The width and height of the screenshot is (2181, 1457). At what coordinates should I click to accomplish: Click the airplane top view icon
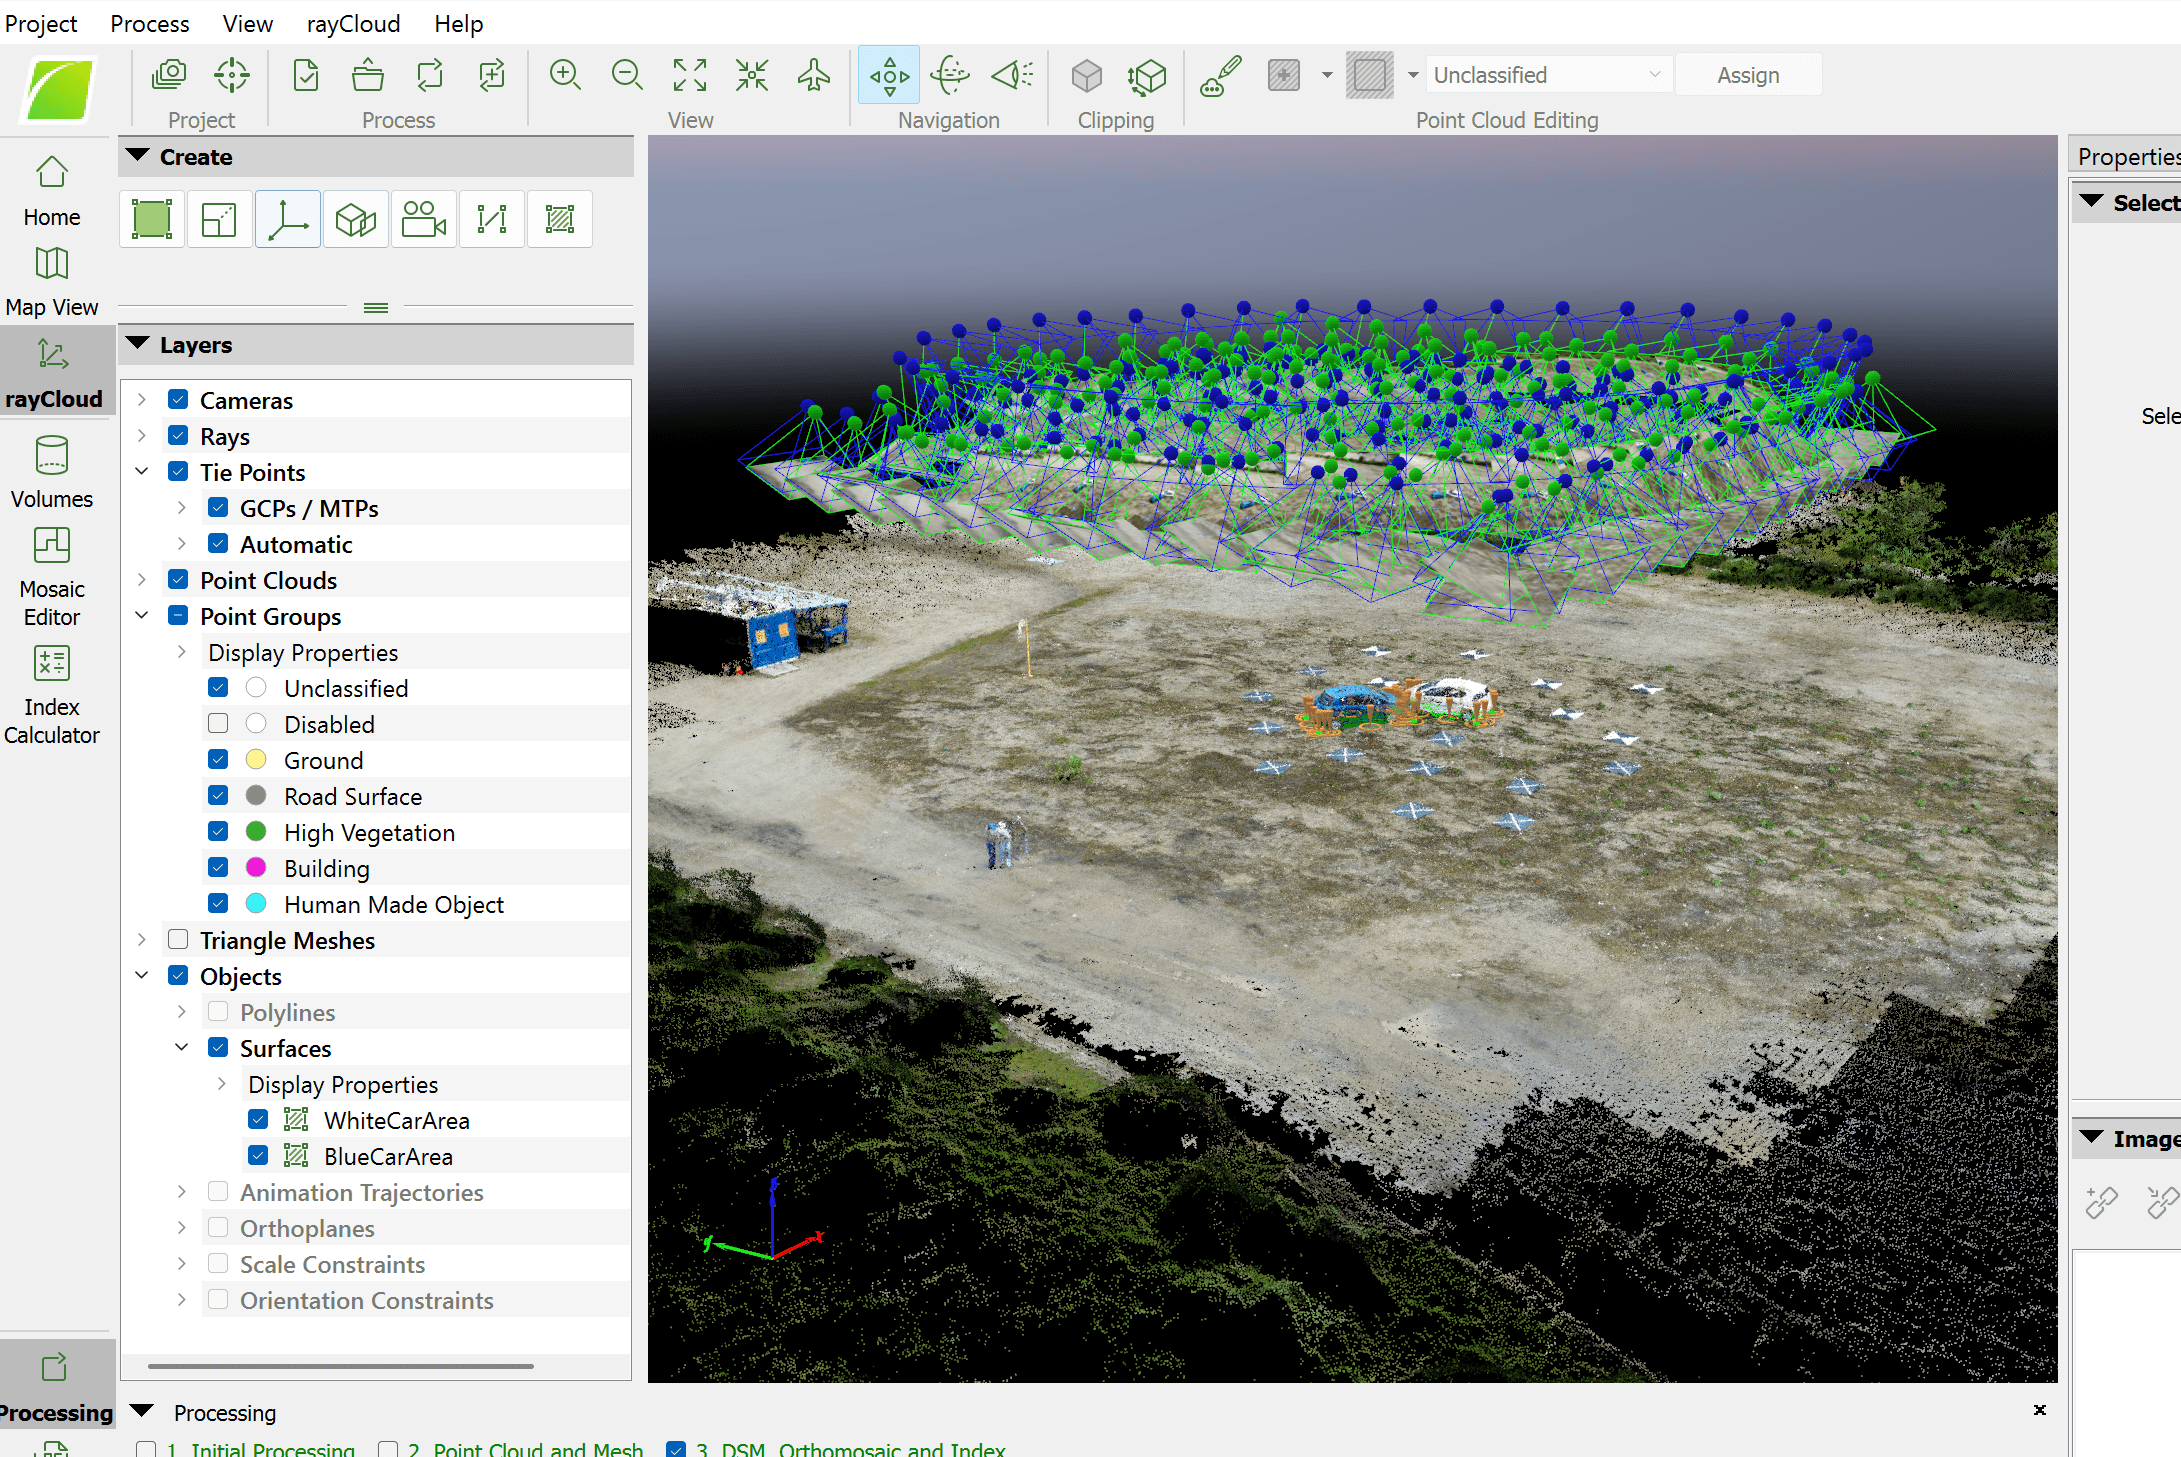pyautogui.click(x=814, y=75)
